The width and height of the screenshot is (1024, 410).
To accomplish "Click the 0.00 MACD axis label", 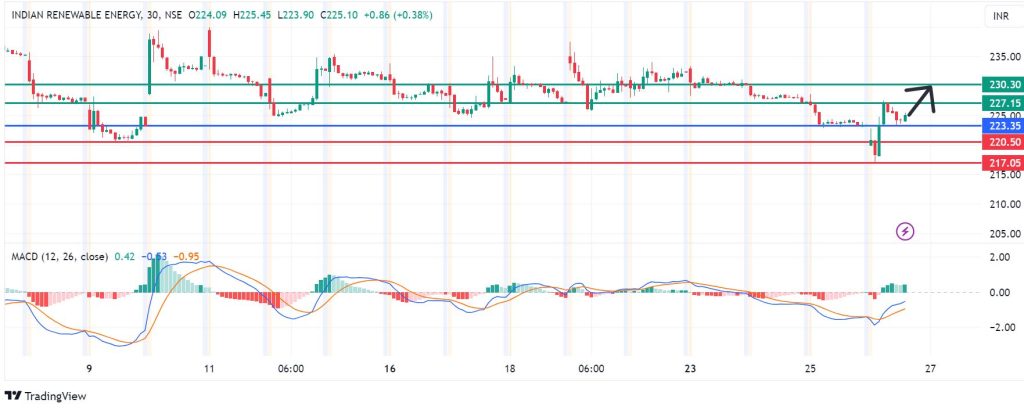I will click(x=1000, y=292).
